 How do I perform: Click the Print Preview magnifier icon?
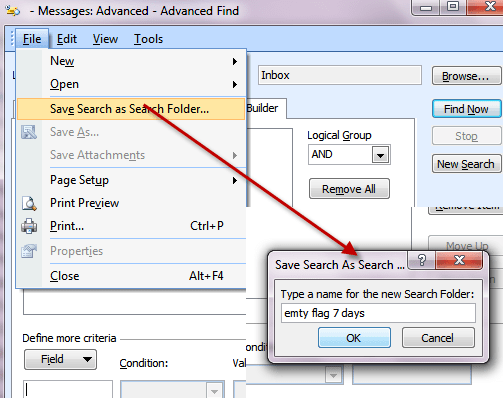pyautogui.click(x=29, y=203)
